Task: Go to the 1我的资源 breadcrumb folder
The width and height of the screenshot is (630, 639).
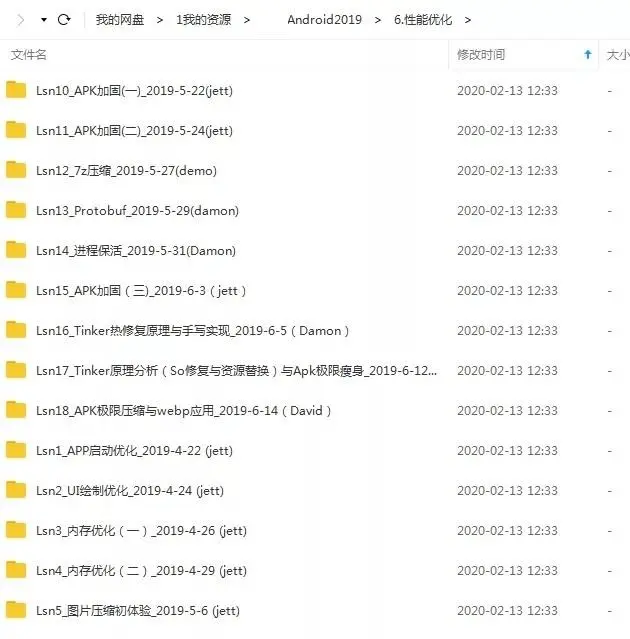Action: [203, 20]
